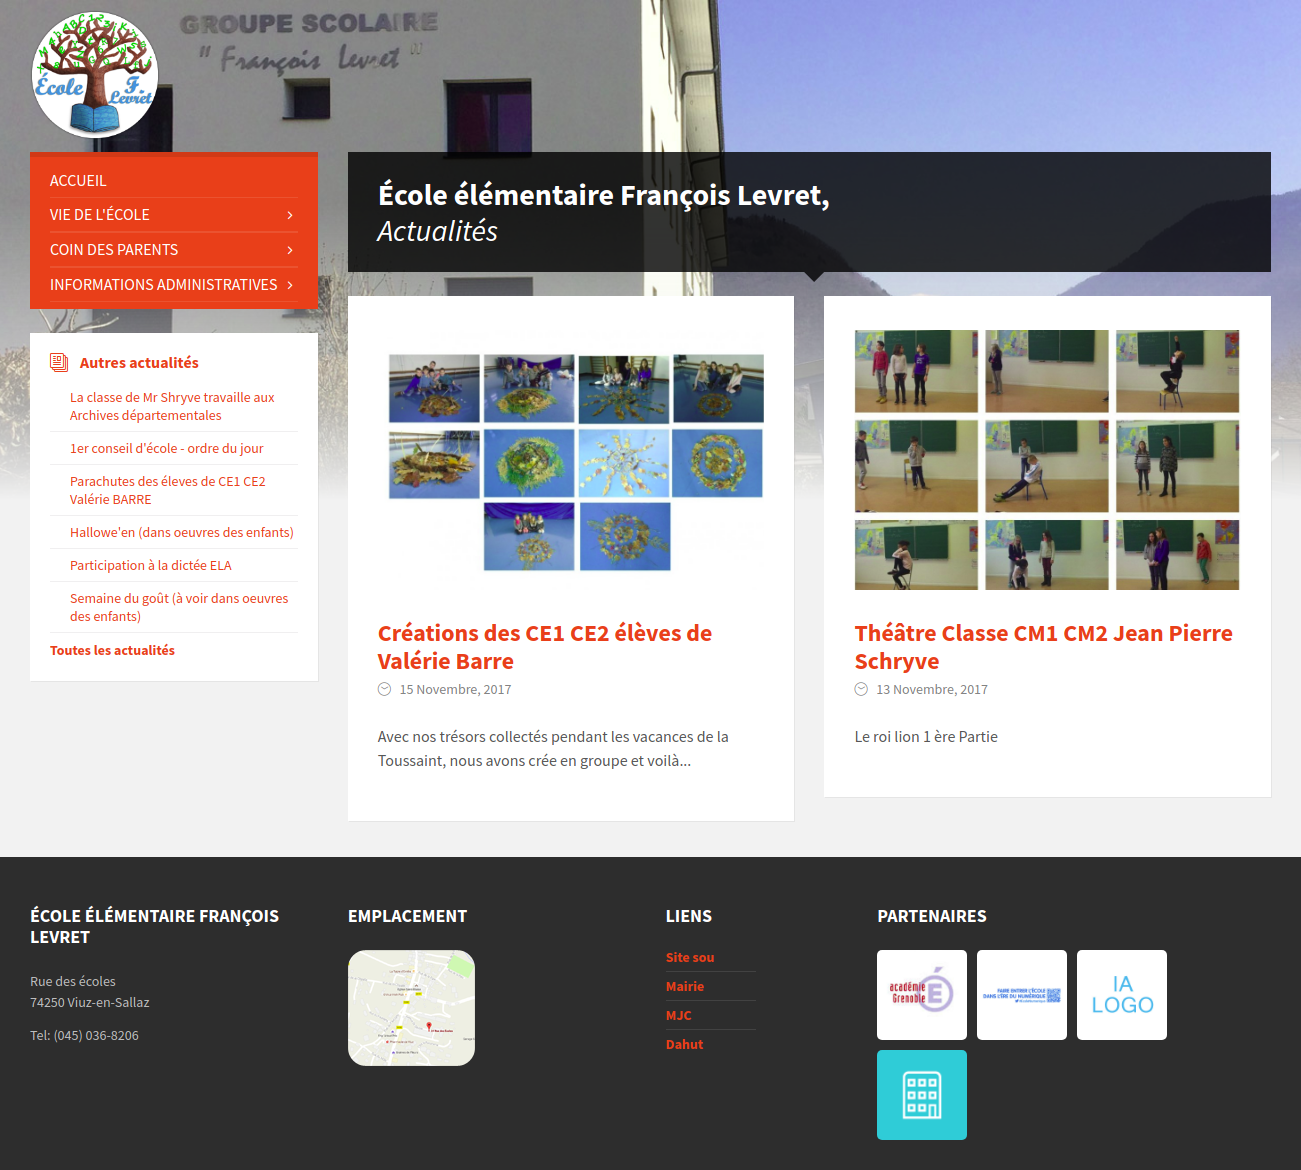The width and height of the screenshot is (1301, 1170).
Task: Select date text 13 Novembre, 2017
Action: point(932,689)
